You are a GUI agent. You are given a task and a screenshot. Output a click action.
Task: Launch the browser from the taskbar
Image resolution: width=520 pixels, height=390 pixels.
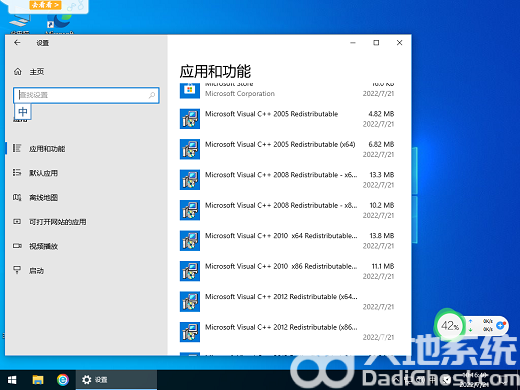[x=63, y=380]
